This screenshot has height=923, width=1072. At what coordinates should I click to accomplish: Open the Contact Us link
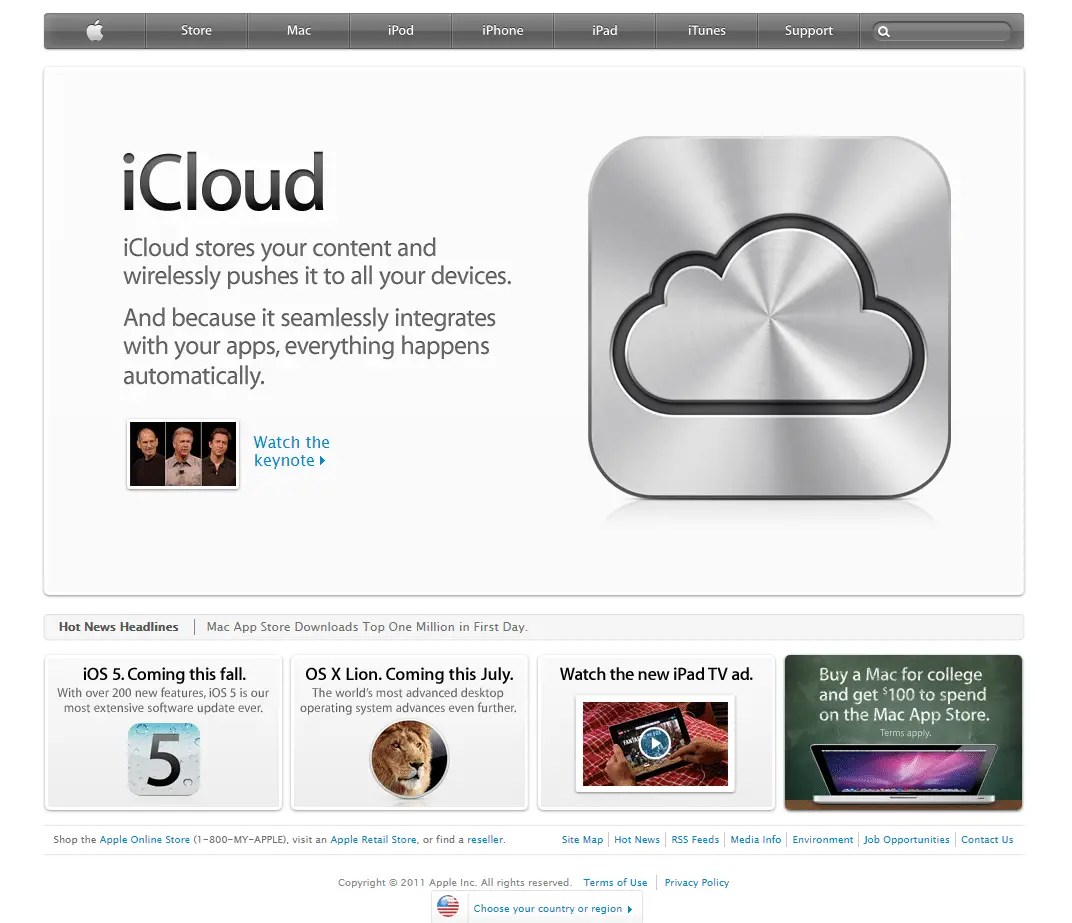tap(987, 840)
